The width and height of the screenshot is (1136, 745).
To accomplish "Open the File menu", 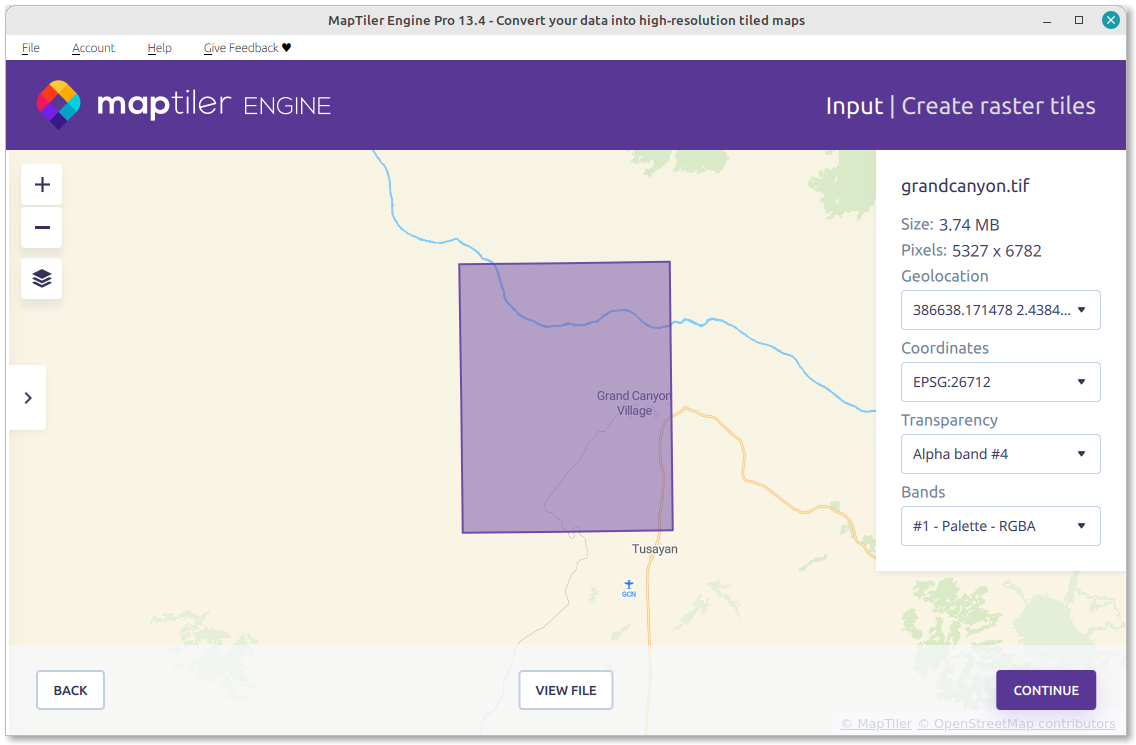I will click(30, 48).
